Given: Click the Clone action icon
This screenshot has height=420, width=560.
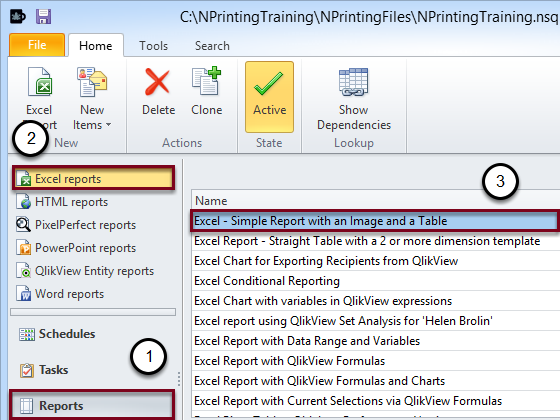Looking at the screenshot, I should 206,81.
